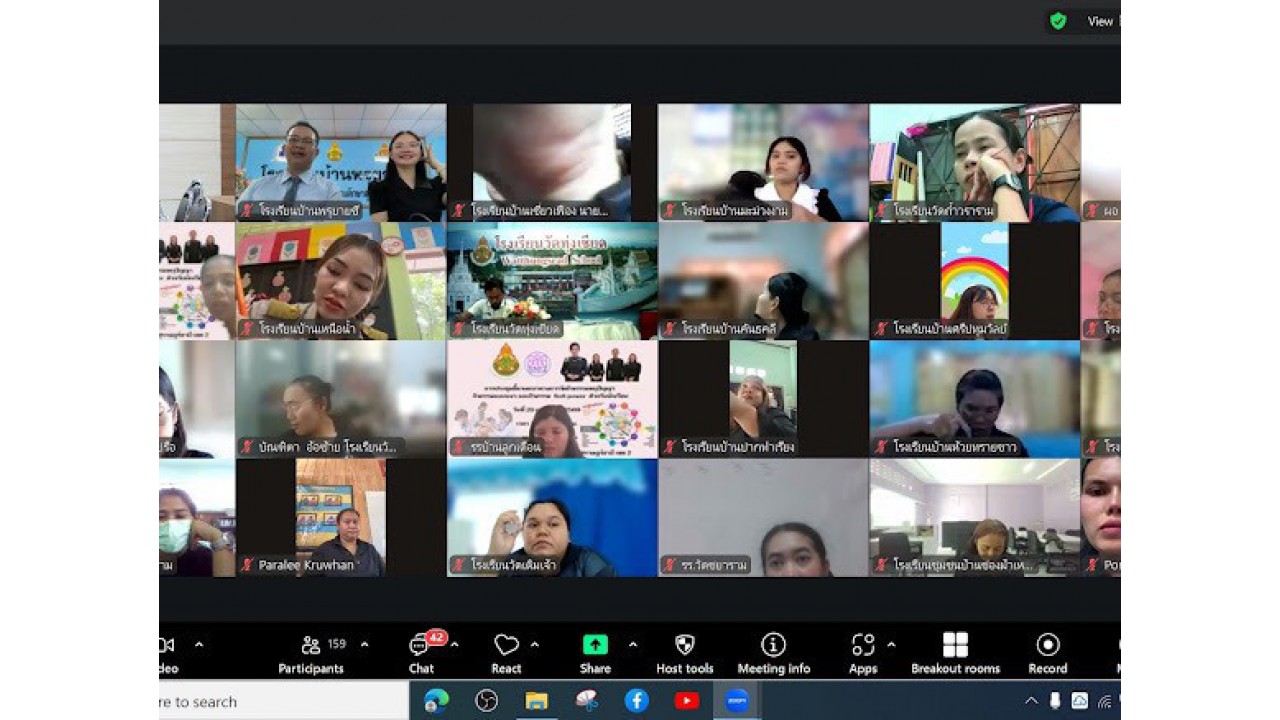Open Breakout rooms
1280x720 pixels.
point(955,652)
